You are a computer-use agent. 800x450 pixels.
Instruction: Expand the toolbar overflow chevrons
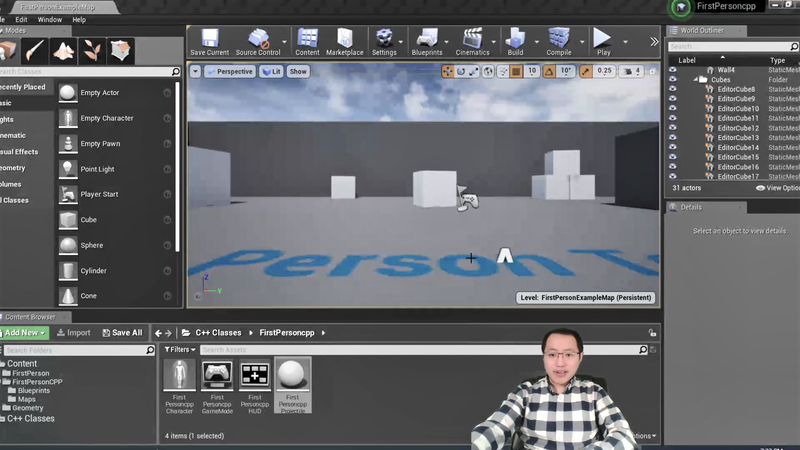click(x=654, y=42)
